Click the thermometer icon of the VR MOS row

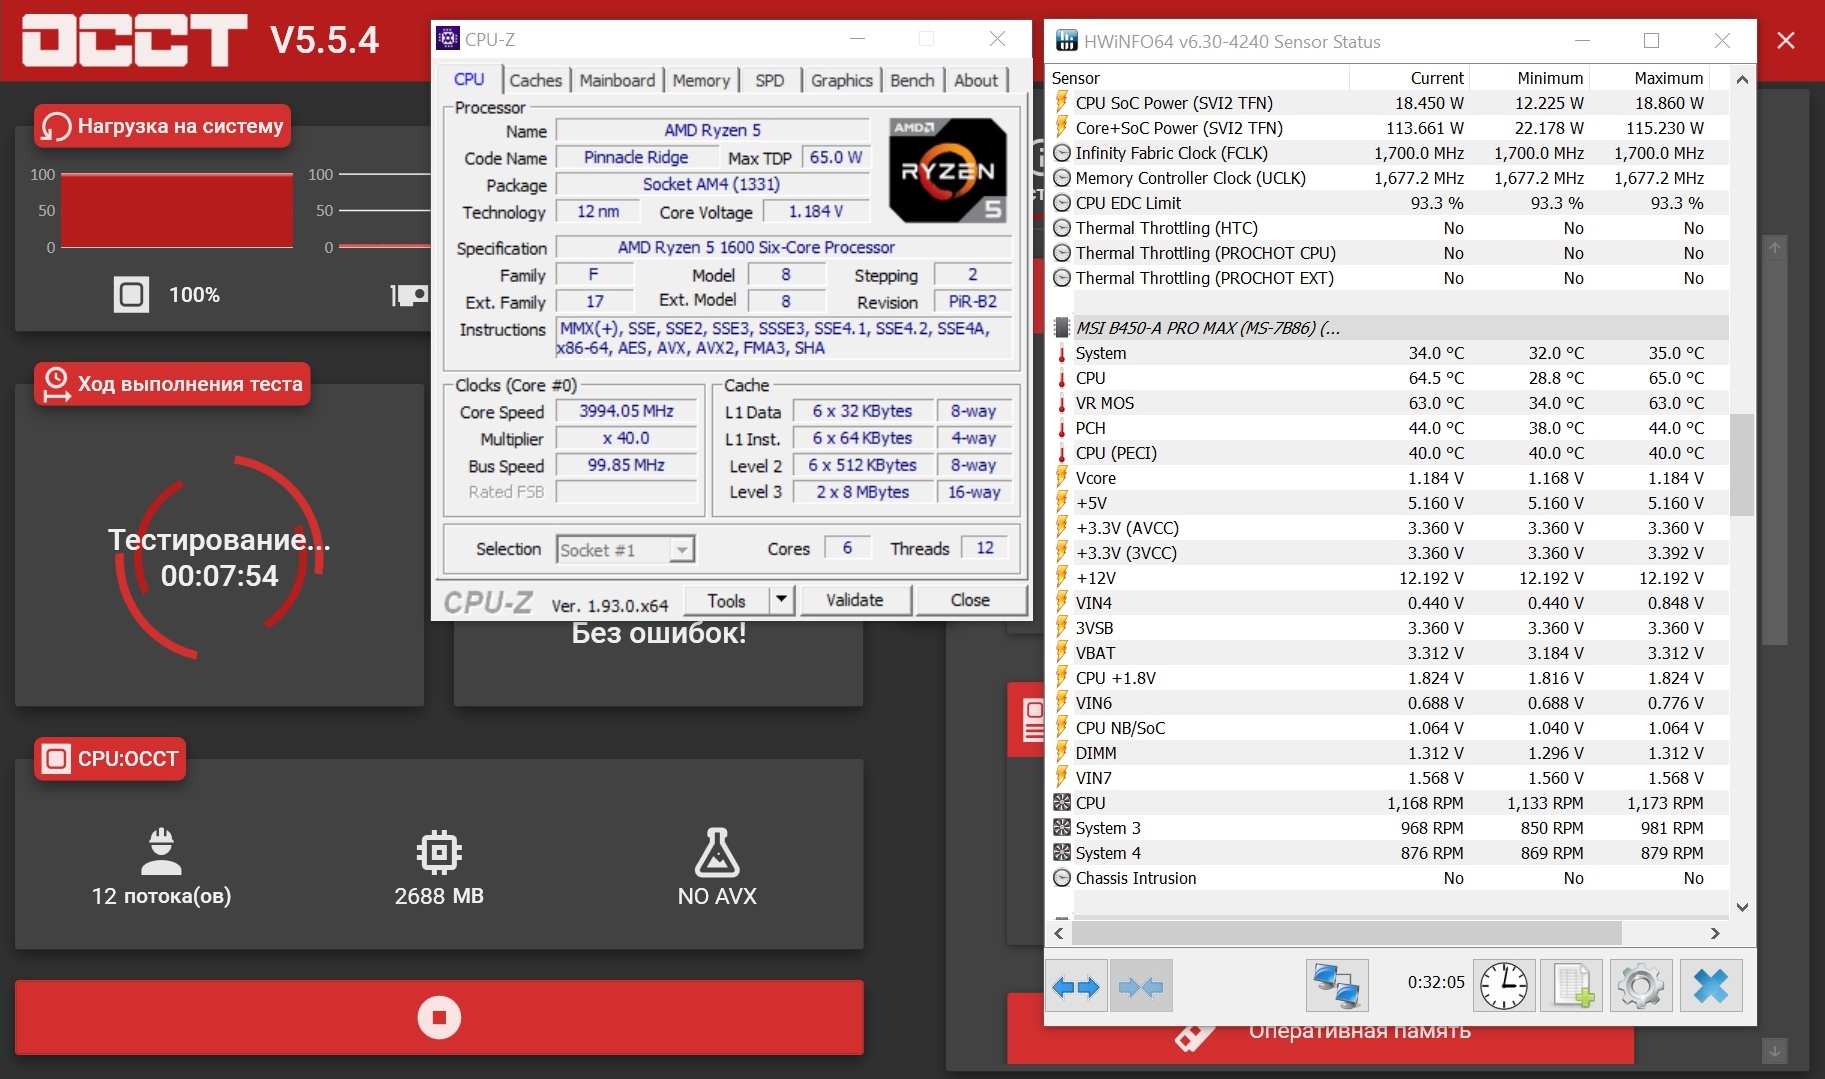pyautogui.click(x=1061, y=403)
